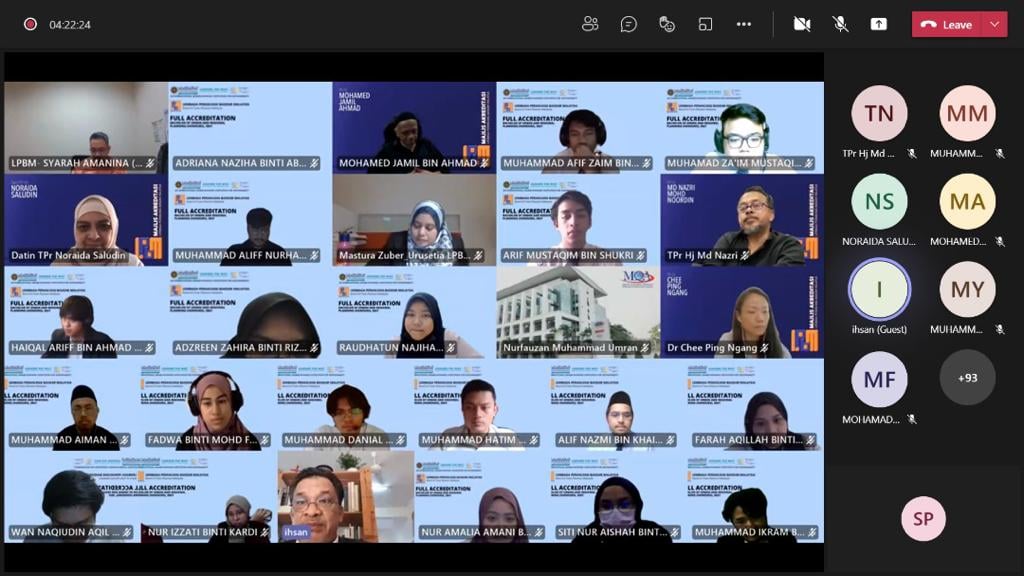
Task: Open the breakout rooms icon
Action: point(705,24)
